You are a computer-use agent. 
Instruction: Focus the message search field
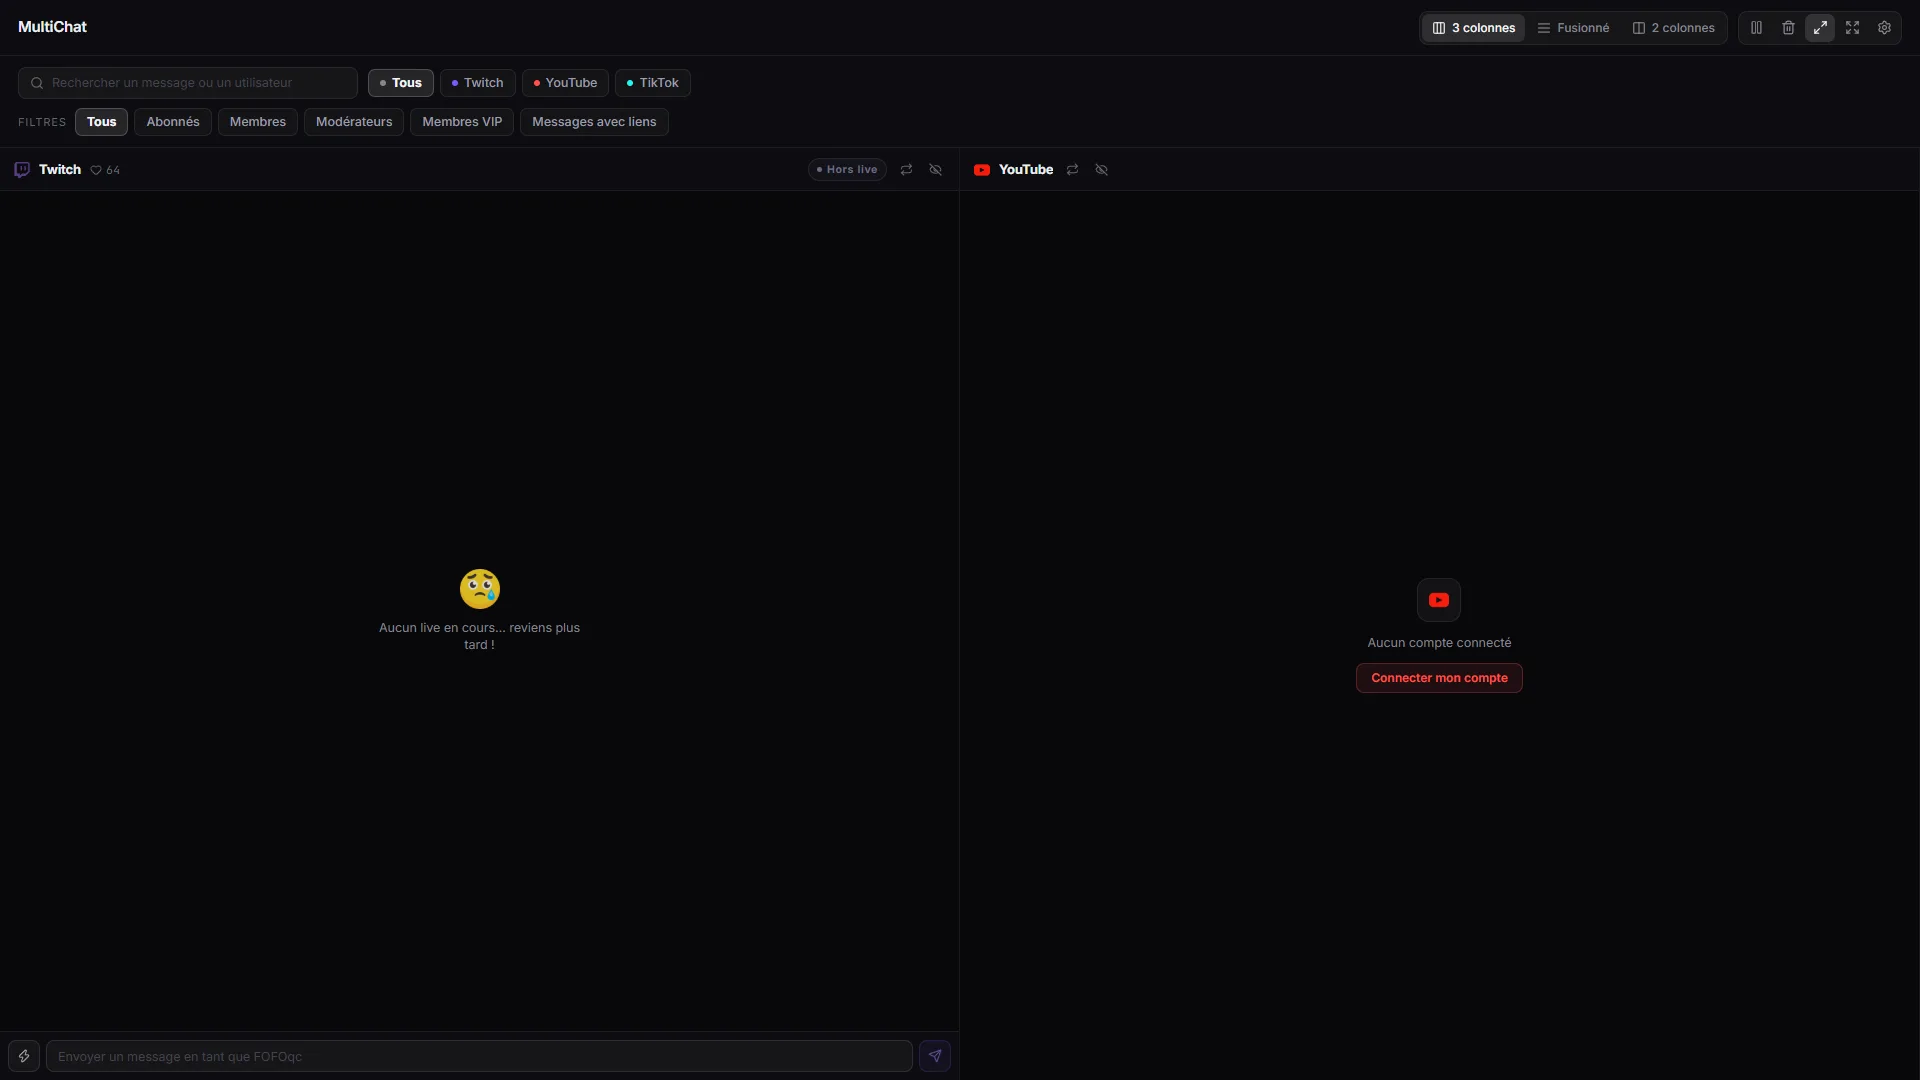click(188, 83)
